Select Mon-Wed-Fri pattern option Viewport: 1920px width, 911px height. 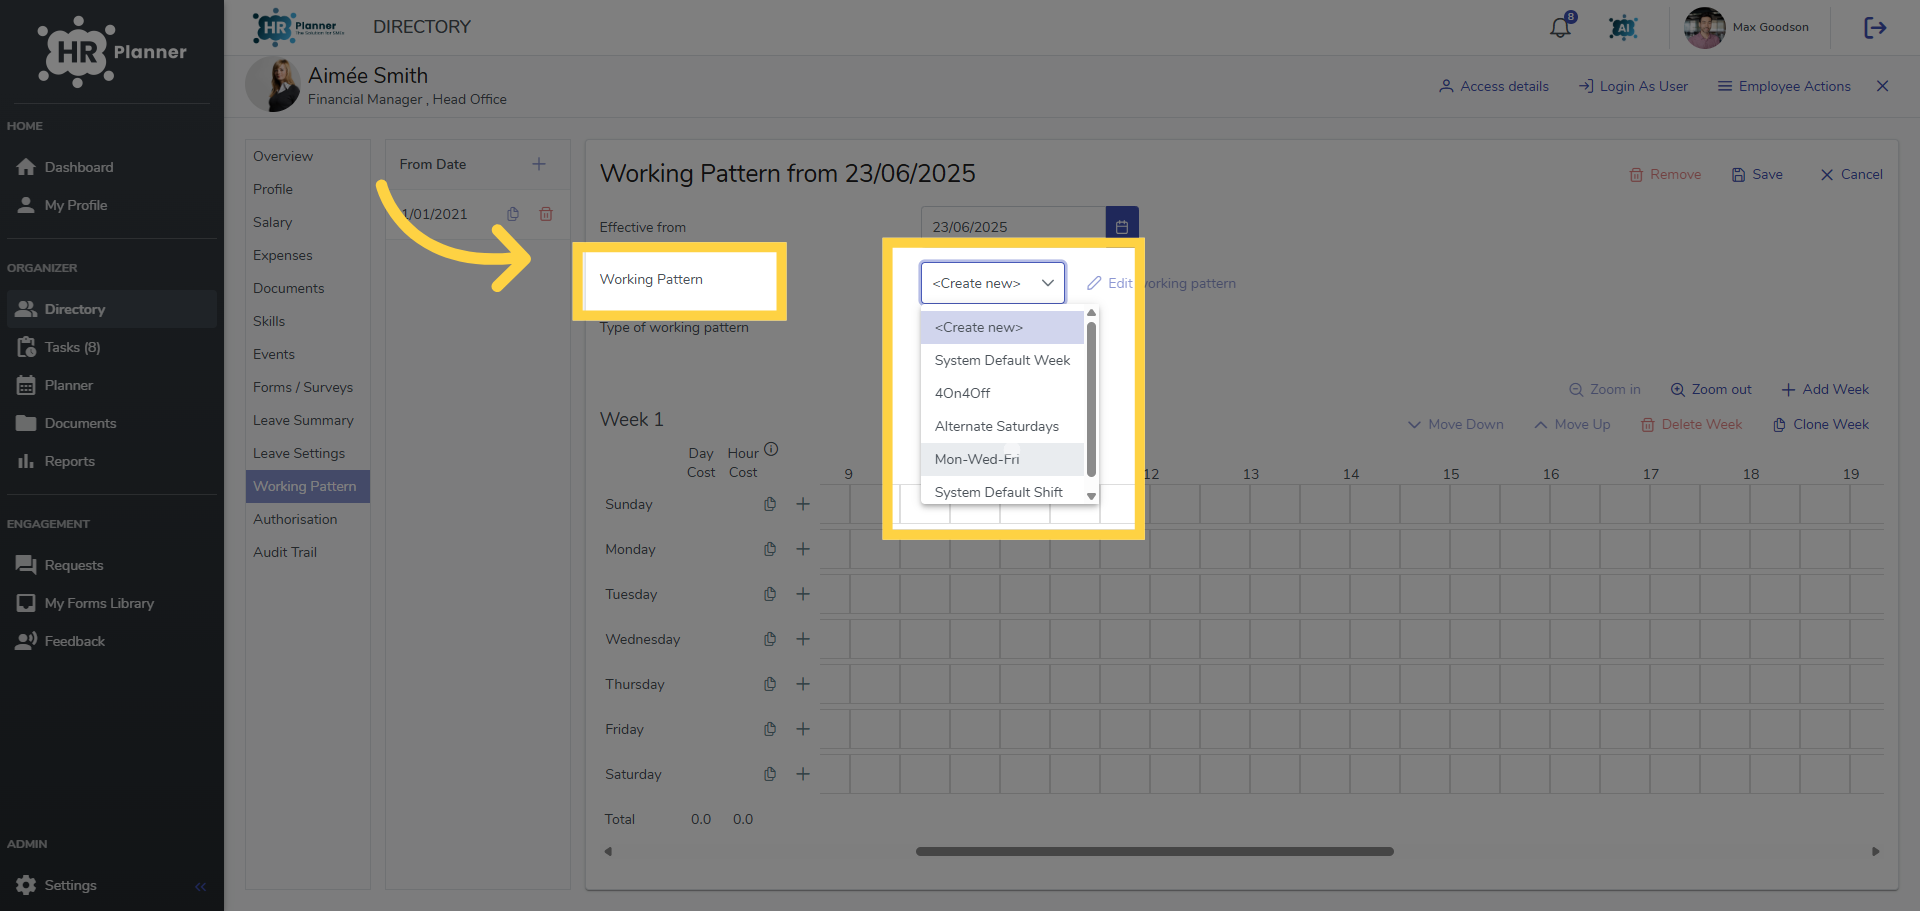(1002, 459)
